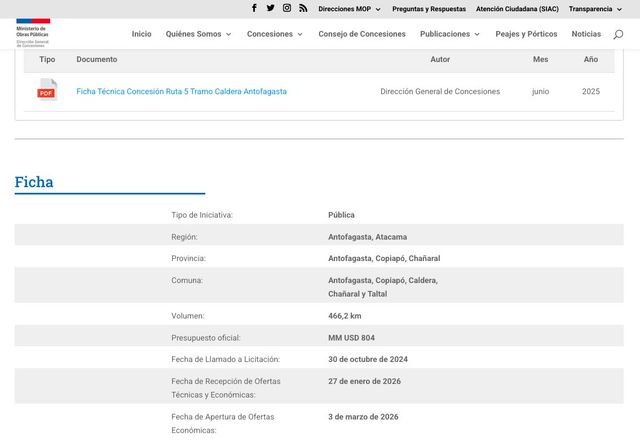
Task: Open Consejo de Concesiones menu item
Action: pos(362,34)
